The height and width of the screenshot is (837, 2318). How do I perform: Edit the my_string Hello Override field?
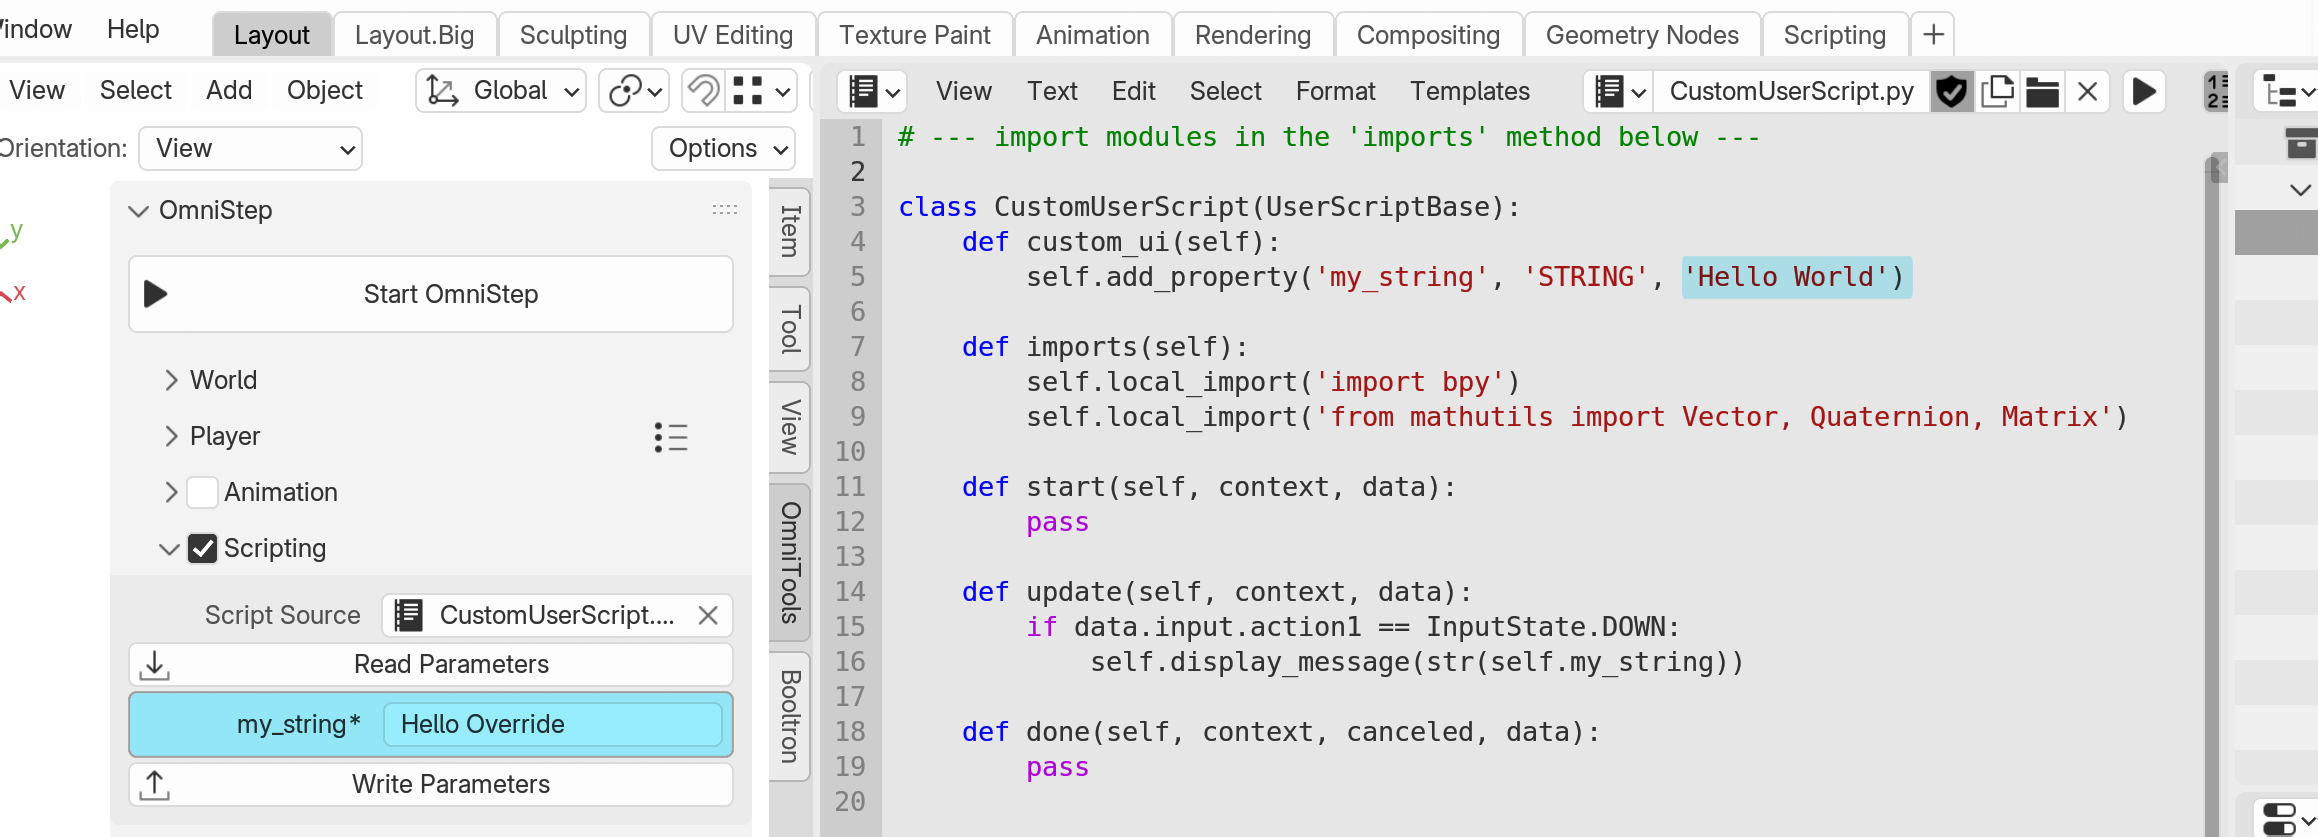pos(553,724)
